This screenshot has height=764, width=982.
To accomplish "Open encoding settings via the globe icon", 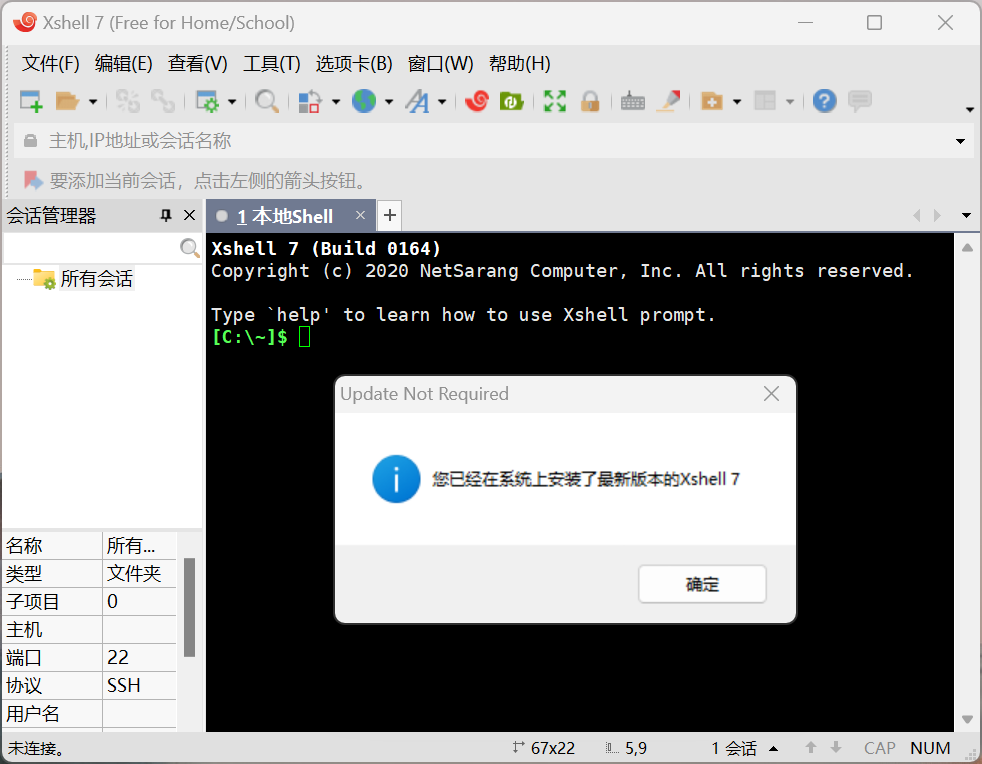I will click(x=366, y=100).
